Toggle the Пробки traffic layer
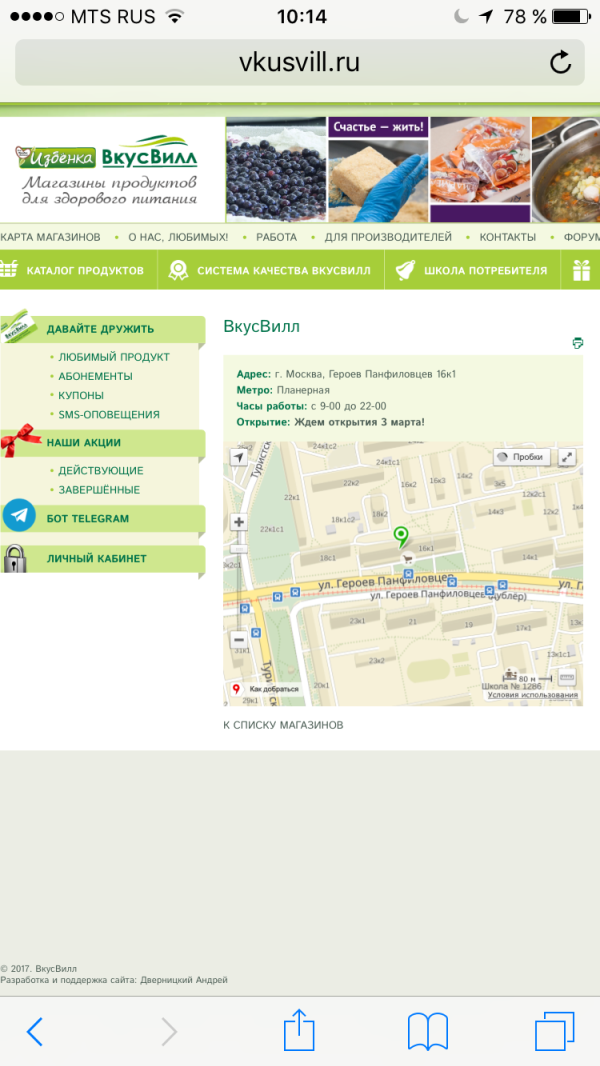The height and width of the screenshot is (1066, 600). tap(521, 457)
